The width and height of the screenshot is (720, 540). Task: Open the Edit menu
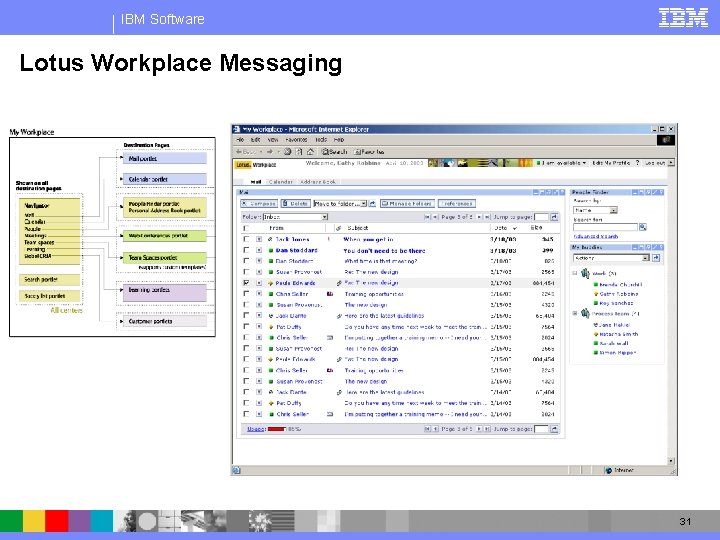(x=255, y=139)
